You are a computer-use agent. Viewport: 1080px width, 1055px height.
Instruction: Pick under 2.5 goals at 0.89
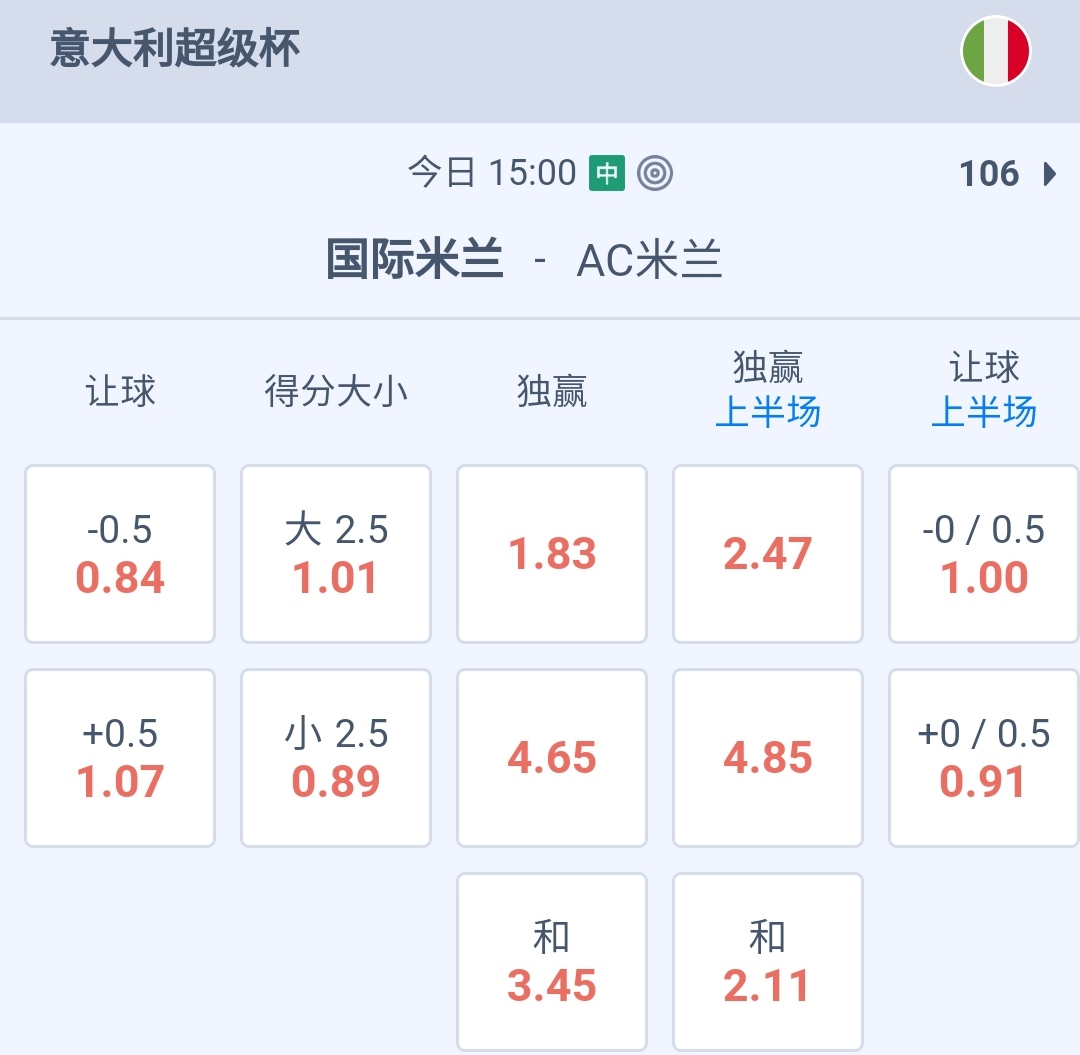point(336,758)
